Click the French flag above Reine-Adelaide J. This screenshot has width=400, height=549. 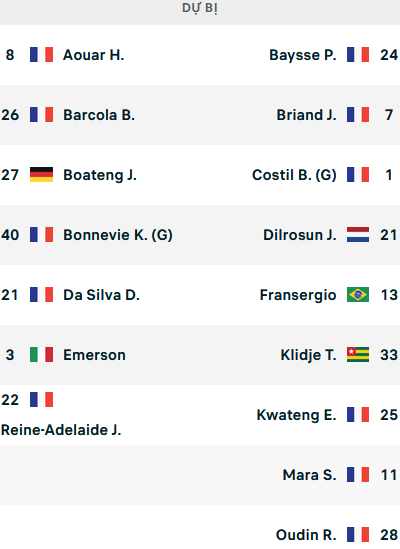coord(41,399)
